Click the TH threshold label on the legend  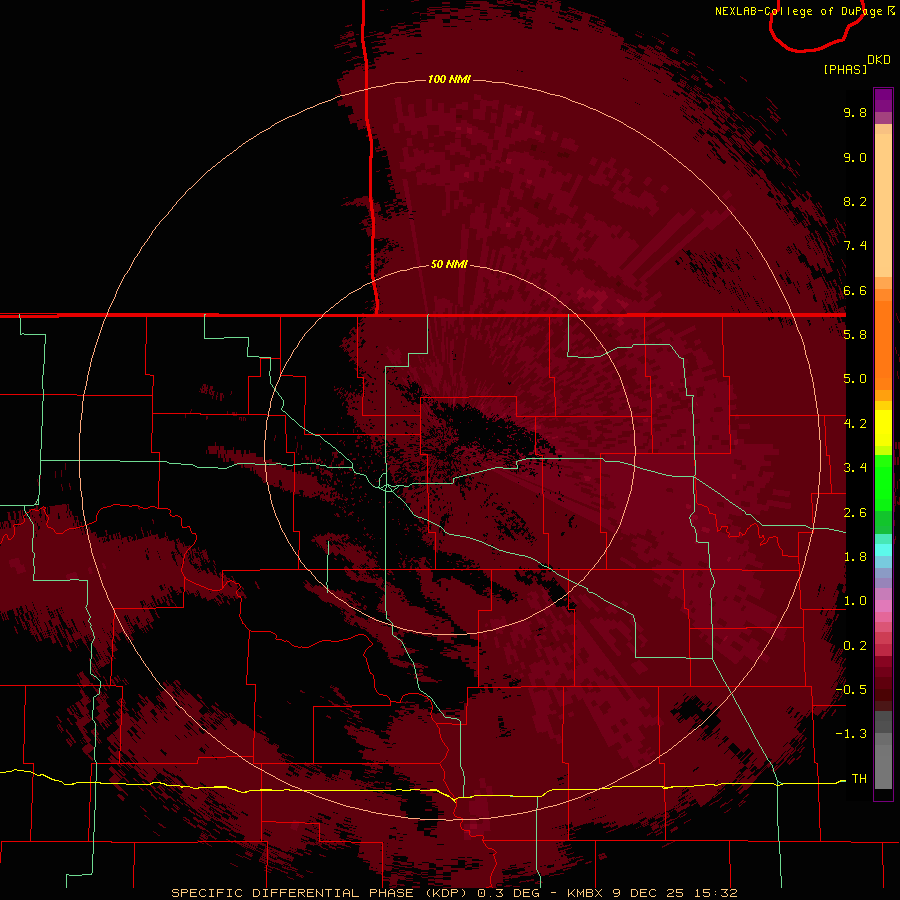click(x=859, y=779)
